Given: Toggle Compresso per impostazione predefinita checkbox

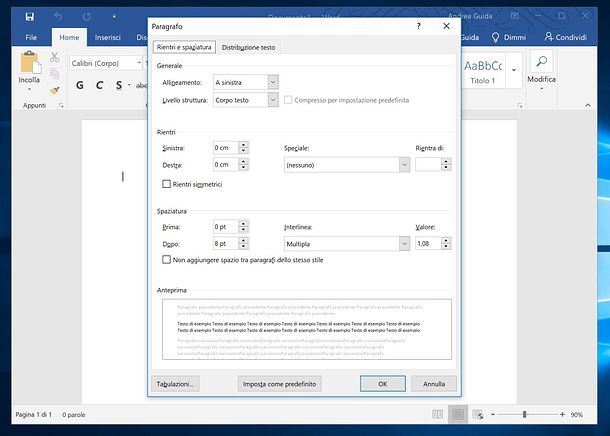Looking at the screenshot, I should 288,100.
